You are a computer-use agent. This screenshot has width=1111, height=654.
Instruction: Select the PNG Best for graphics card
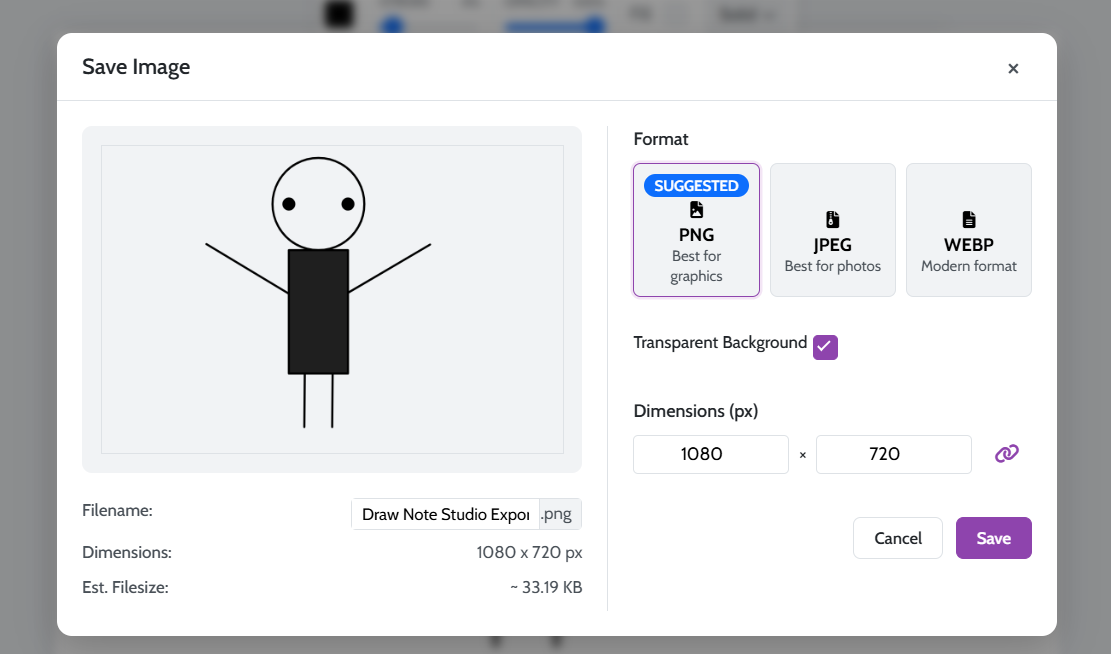point(695,230)
